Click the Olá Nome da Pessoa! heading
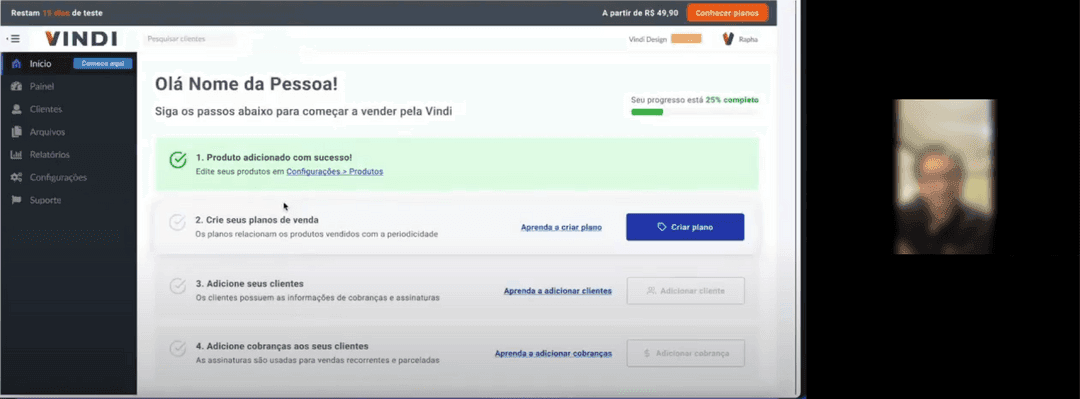 pos(246,85)
